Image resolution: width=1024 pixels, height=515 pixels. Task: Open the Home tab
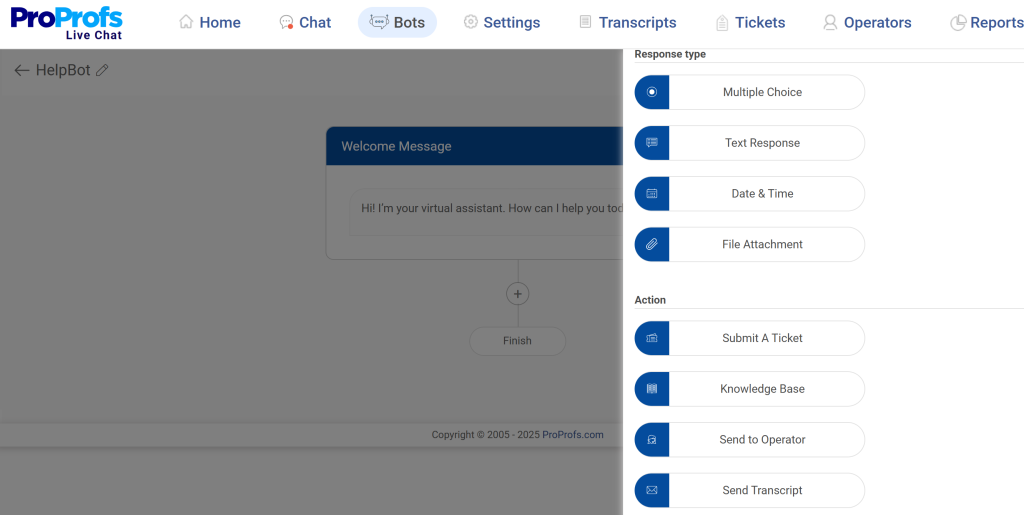point(210,22)
